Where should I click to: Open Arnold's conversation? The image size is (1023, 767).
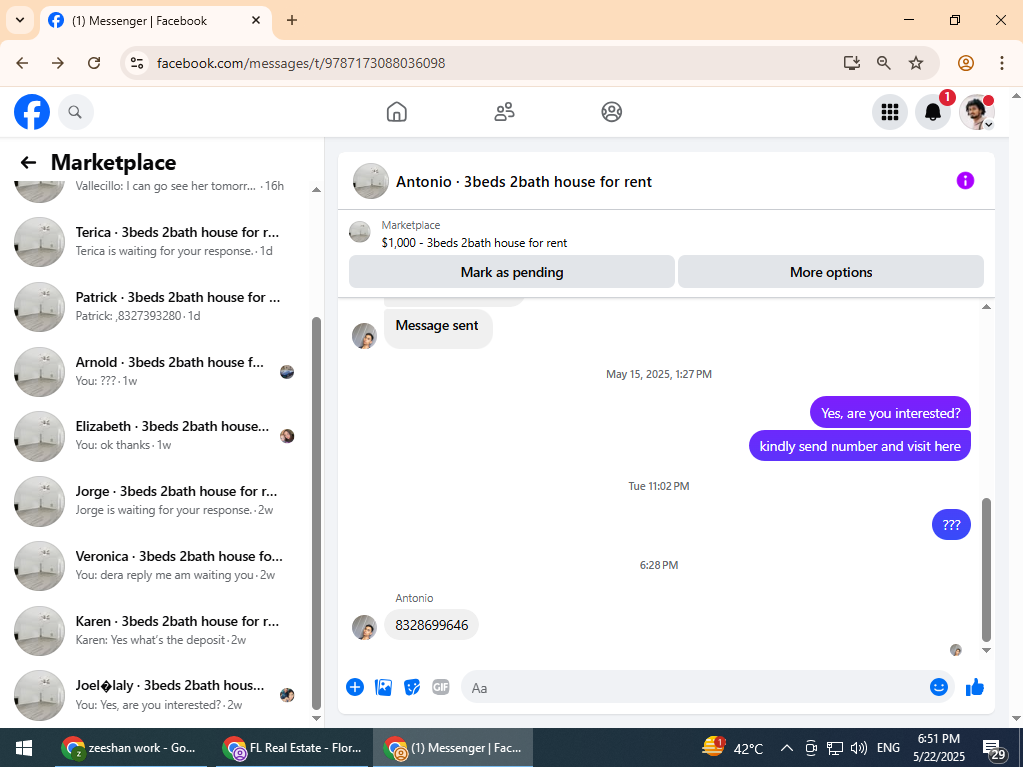157,371
